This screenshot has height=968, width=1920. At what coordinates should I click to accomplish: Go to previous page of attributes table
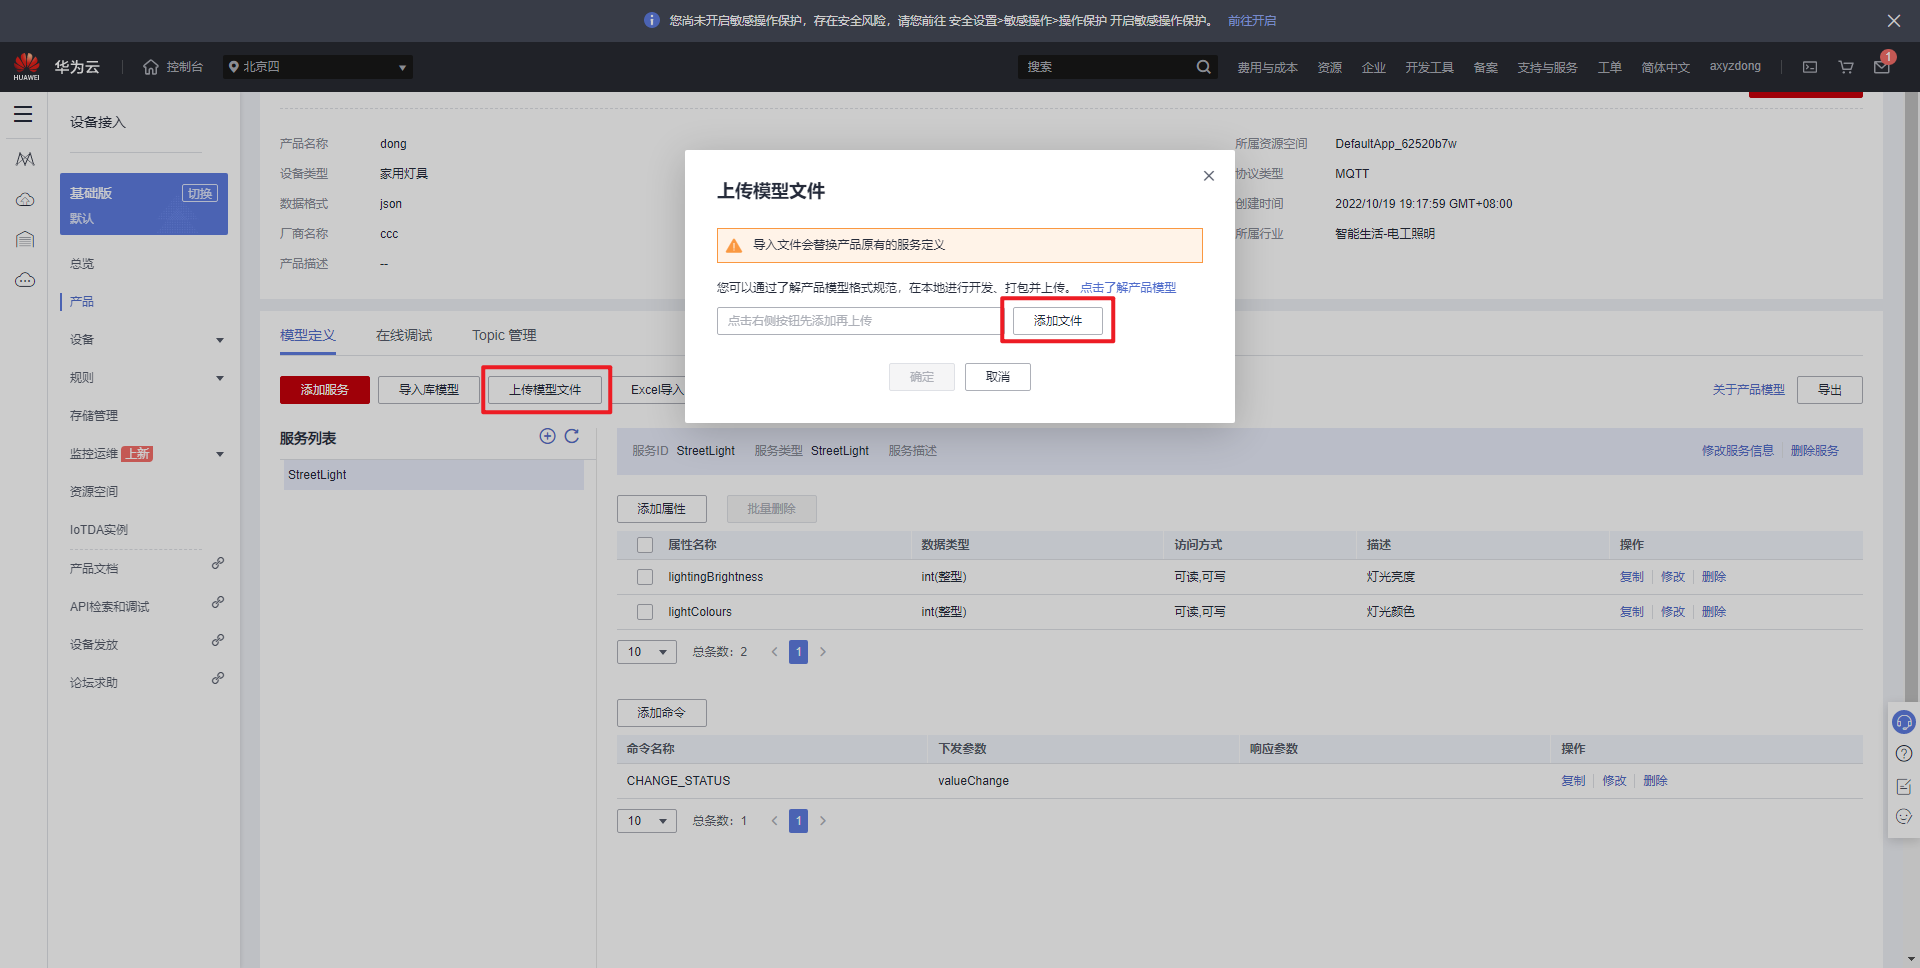pyautogui.click(x=774, y=652)
